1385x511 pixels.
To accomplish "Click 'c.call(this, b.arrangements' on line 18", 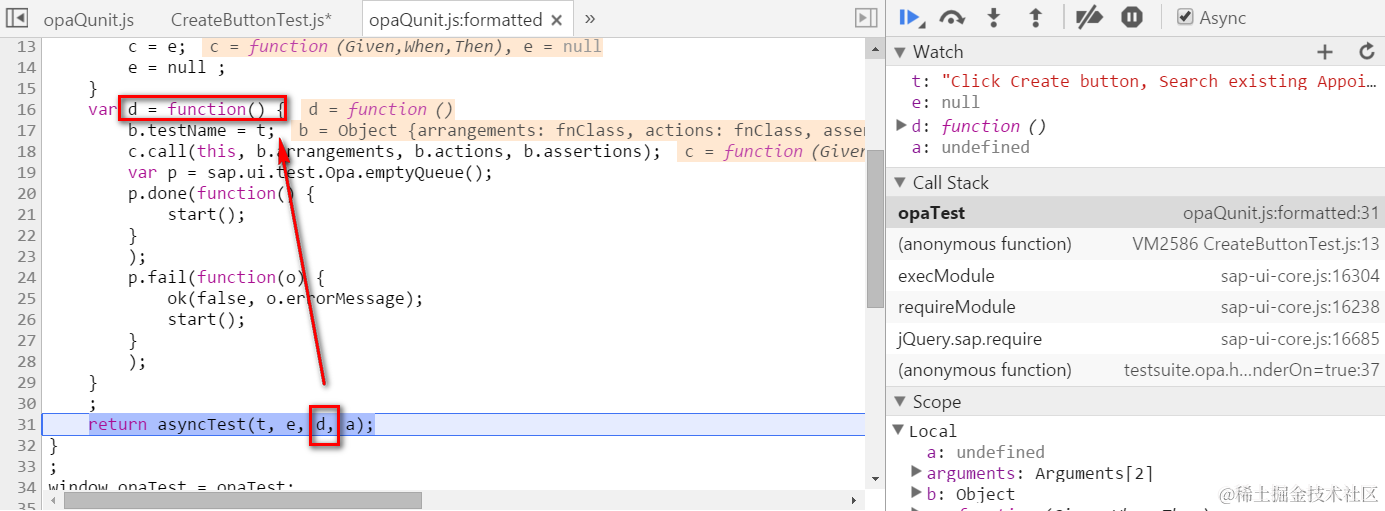I will [x=261, y=151].
